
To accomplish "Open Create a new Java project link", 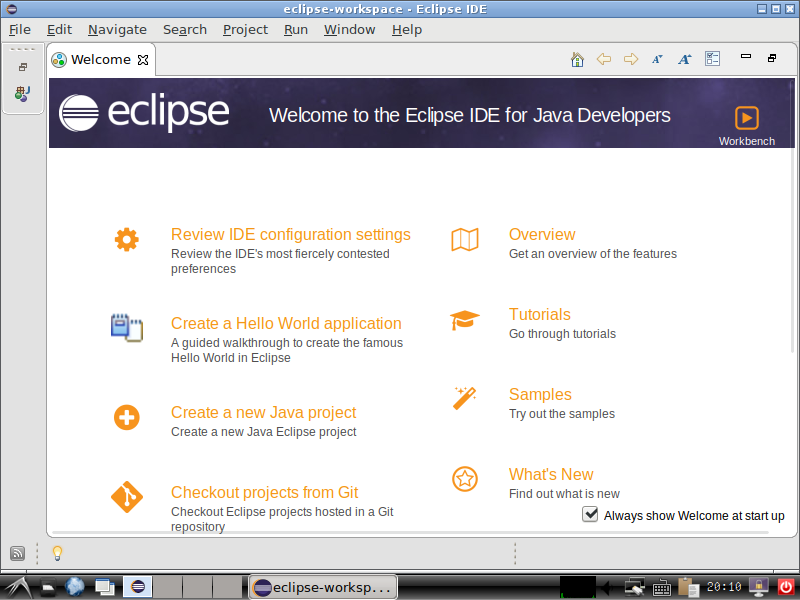I will 263,412.
